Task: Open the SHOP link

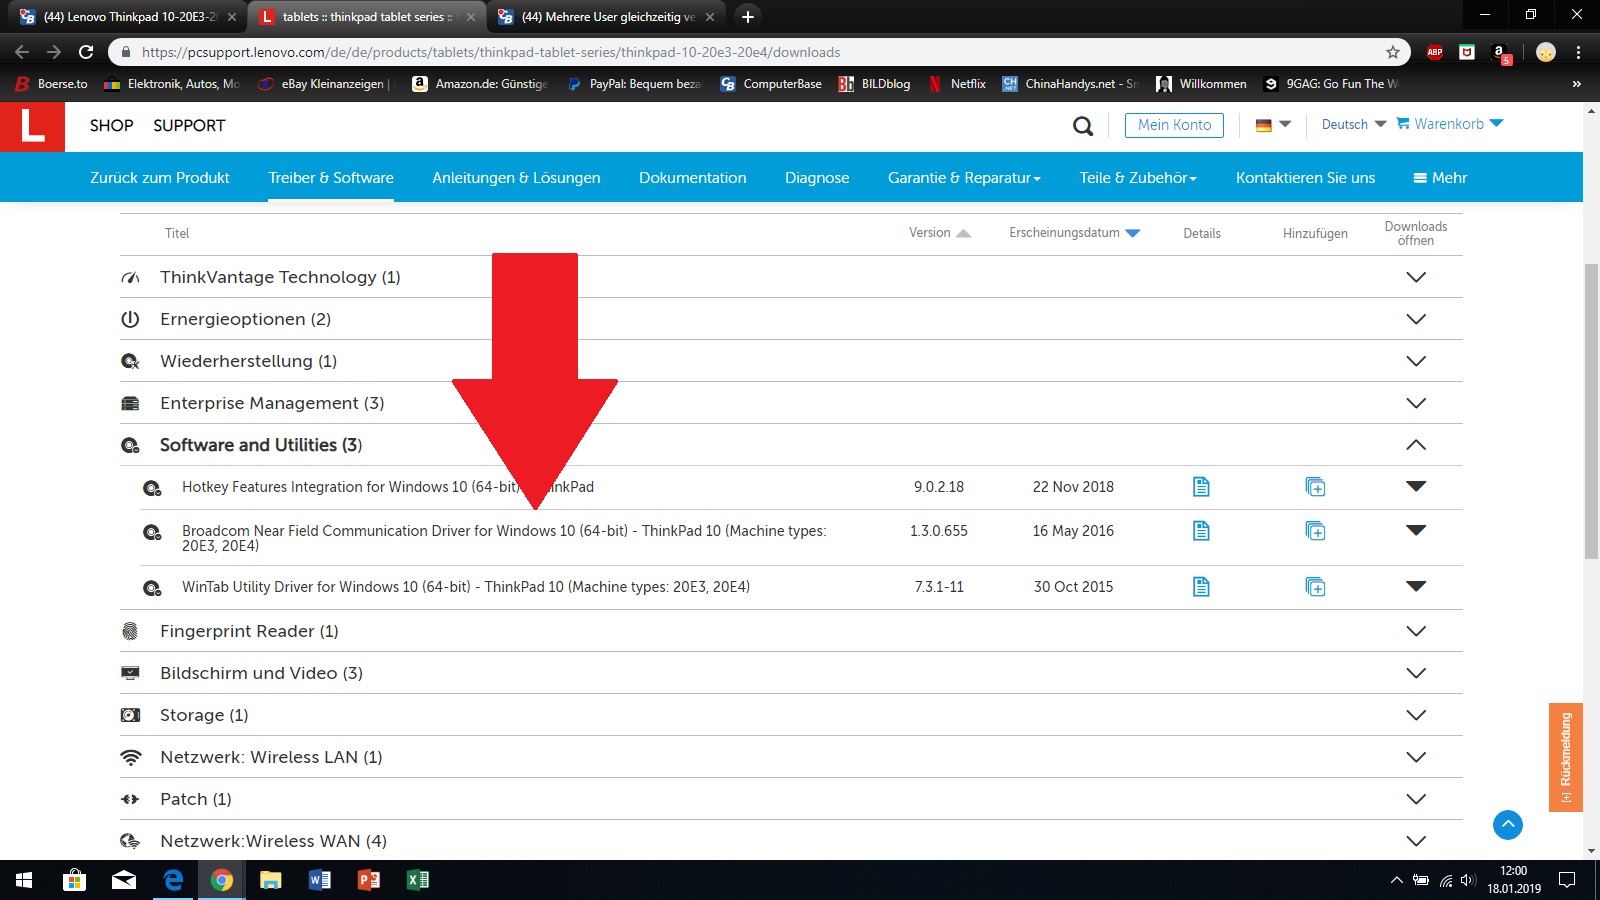Action: [111, 126]
